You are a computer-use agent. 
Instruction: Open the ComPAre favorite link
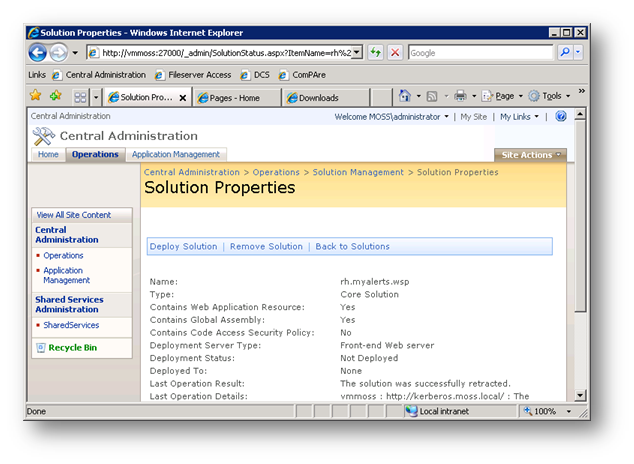pyautogui.click(x=302, y=75)
